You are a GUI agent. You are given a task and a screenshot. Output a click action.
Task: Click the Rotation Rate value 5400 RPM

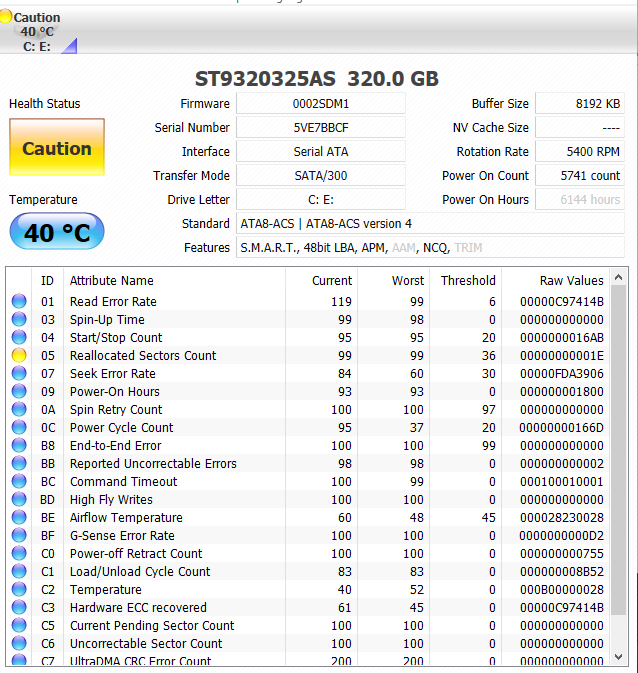(x=580, y=152)
